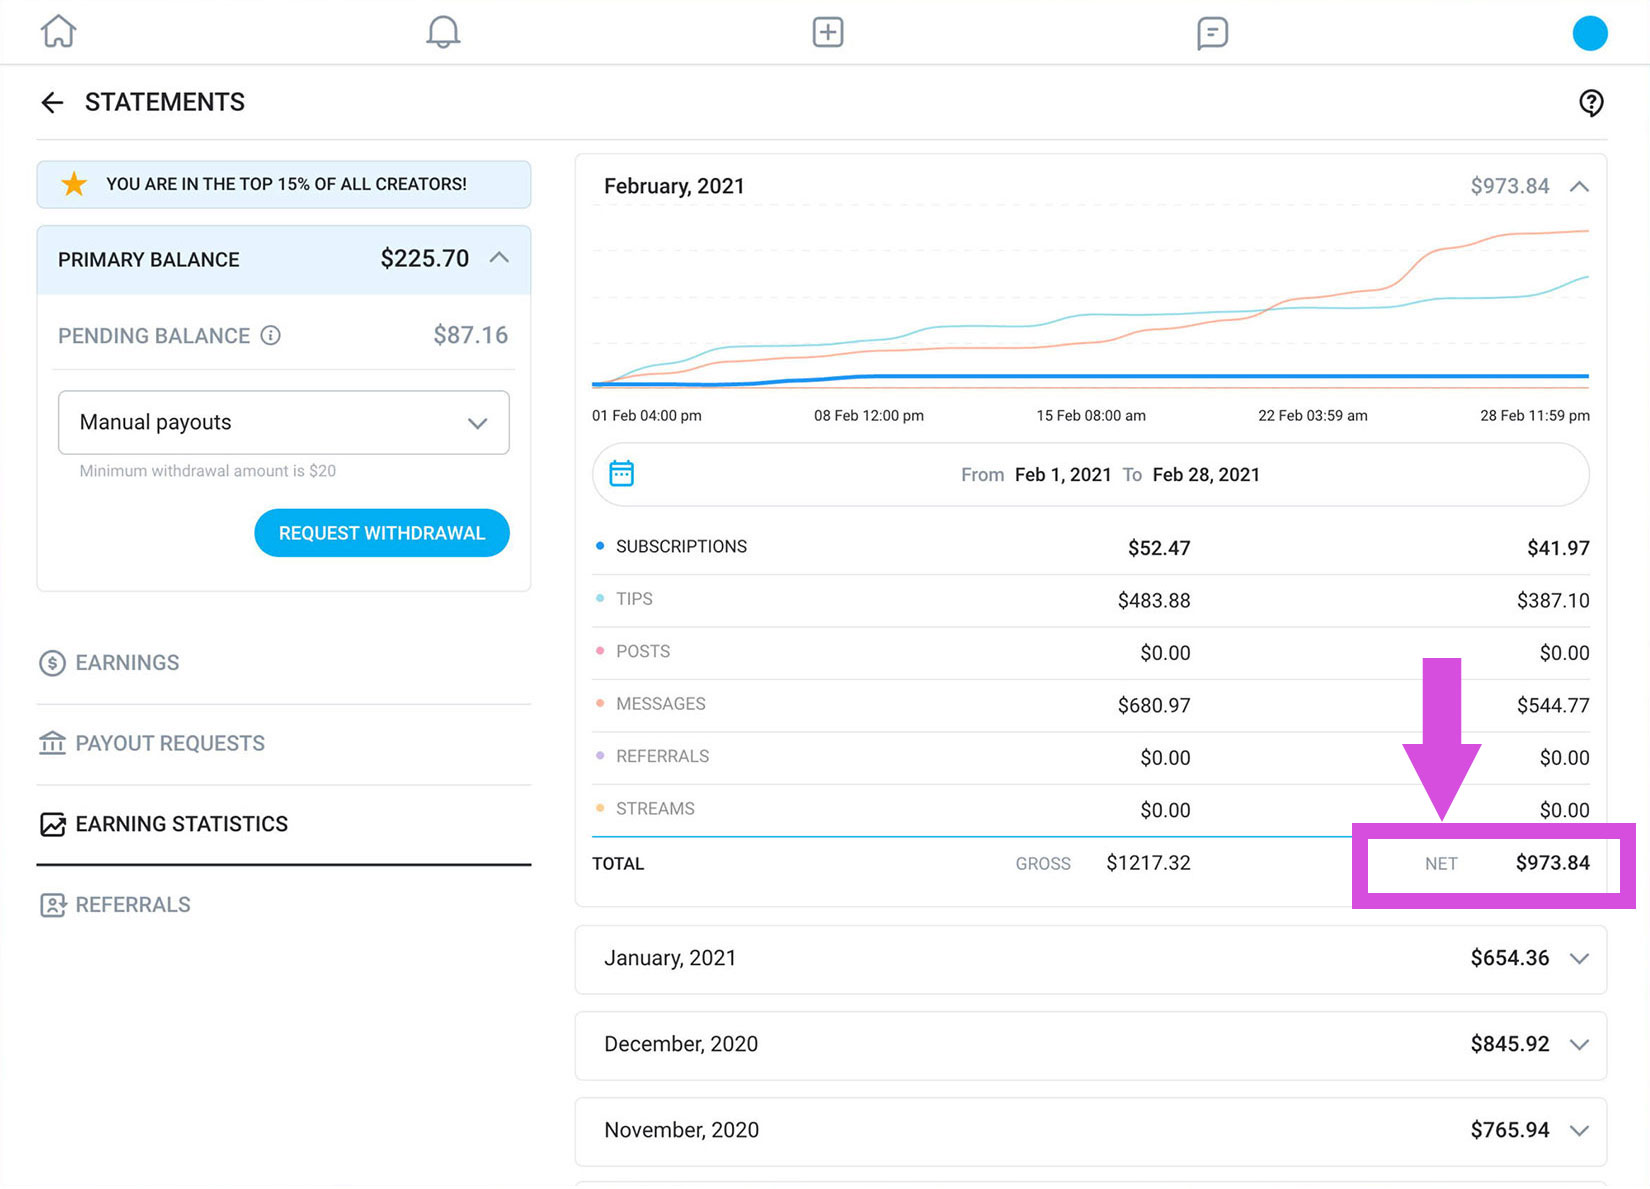The width and height of the screenshot is (1650, 1189).
Task: Open the Manual payouts dropdown
Action: click(284, 423)
